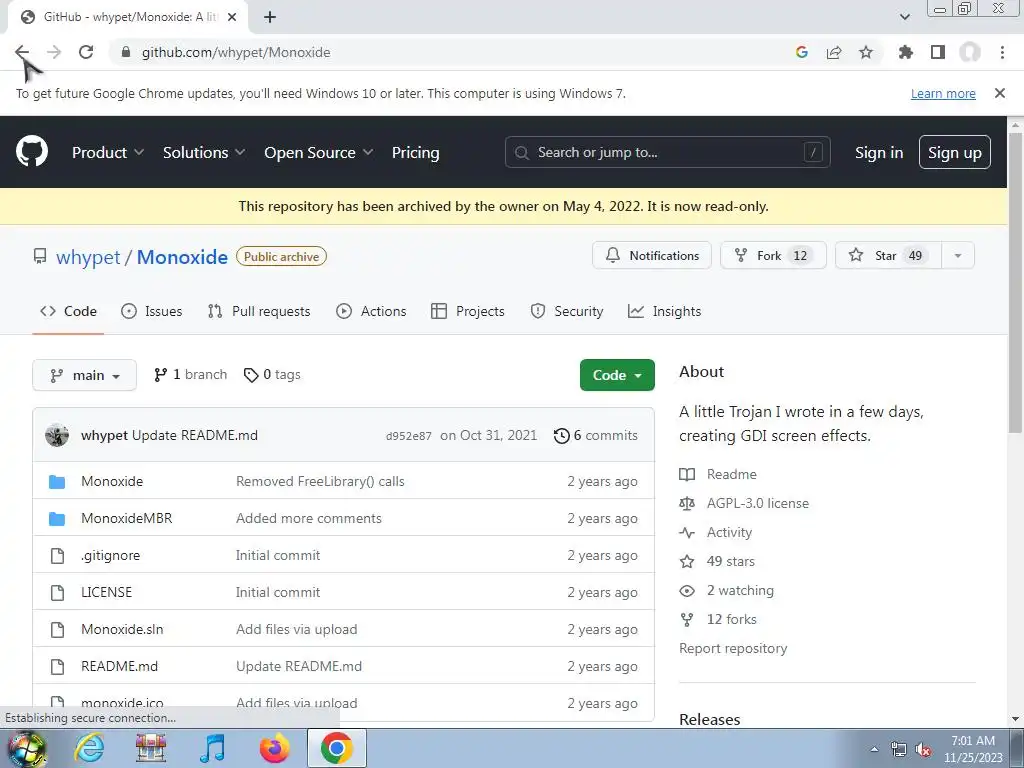Switch to the Pull requests tab
This screenshot has height=768, width=1024.
coord(259,312)
